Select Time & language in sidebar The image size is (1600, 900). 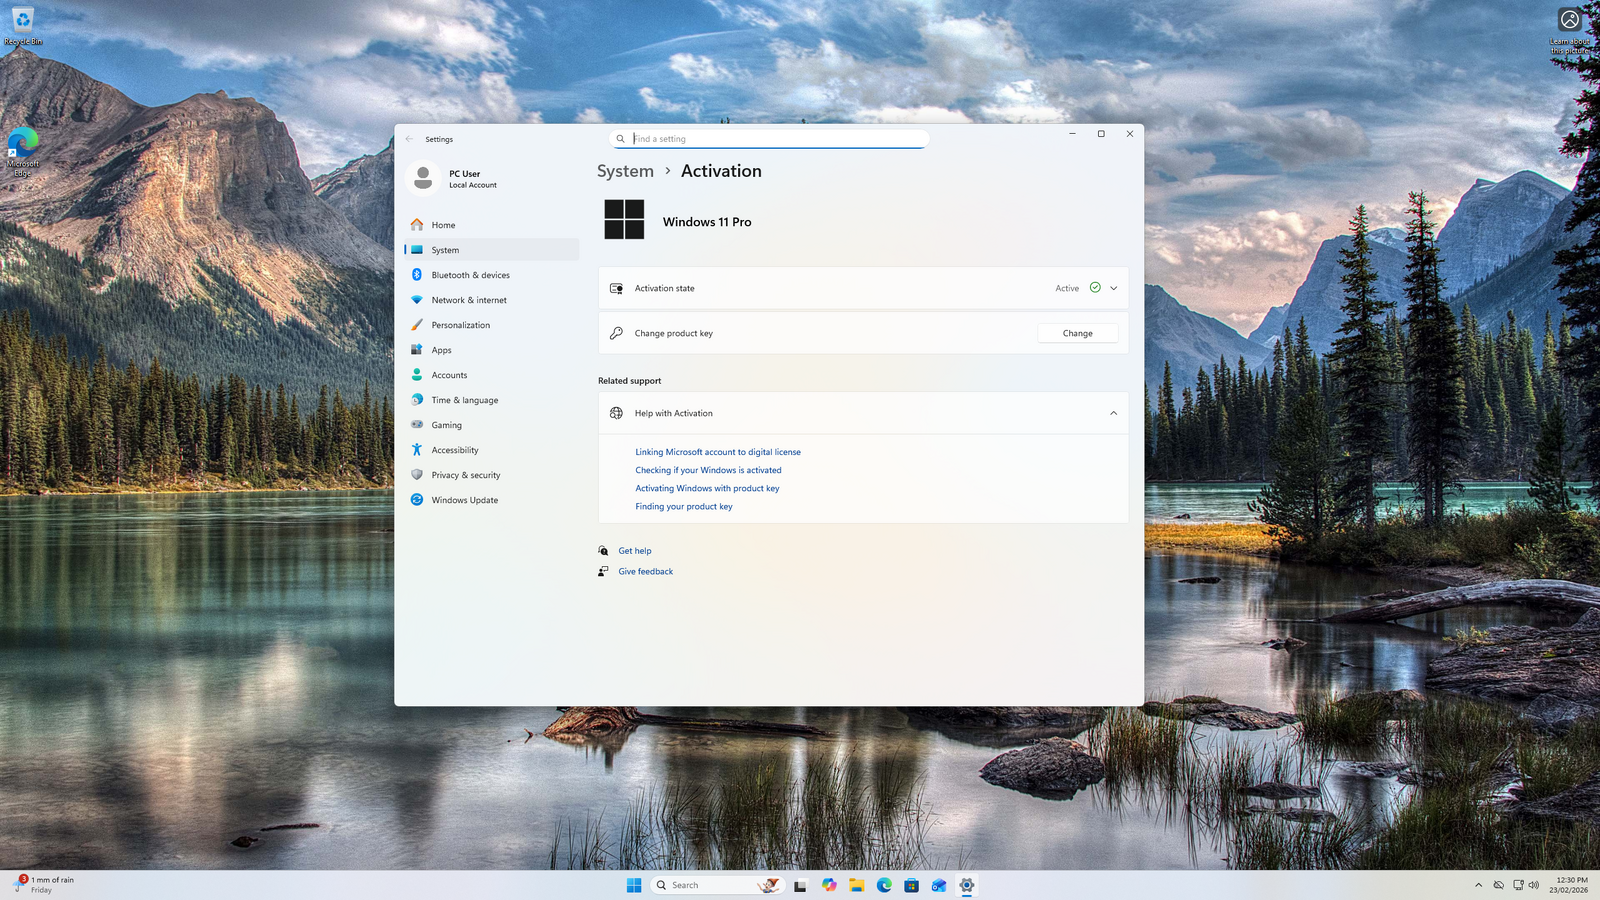[x=464, y=400]
